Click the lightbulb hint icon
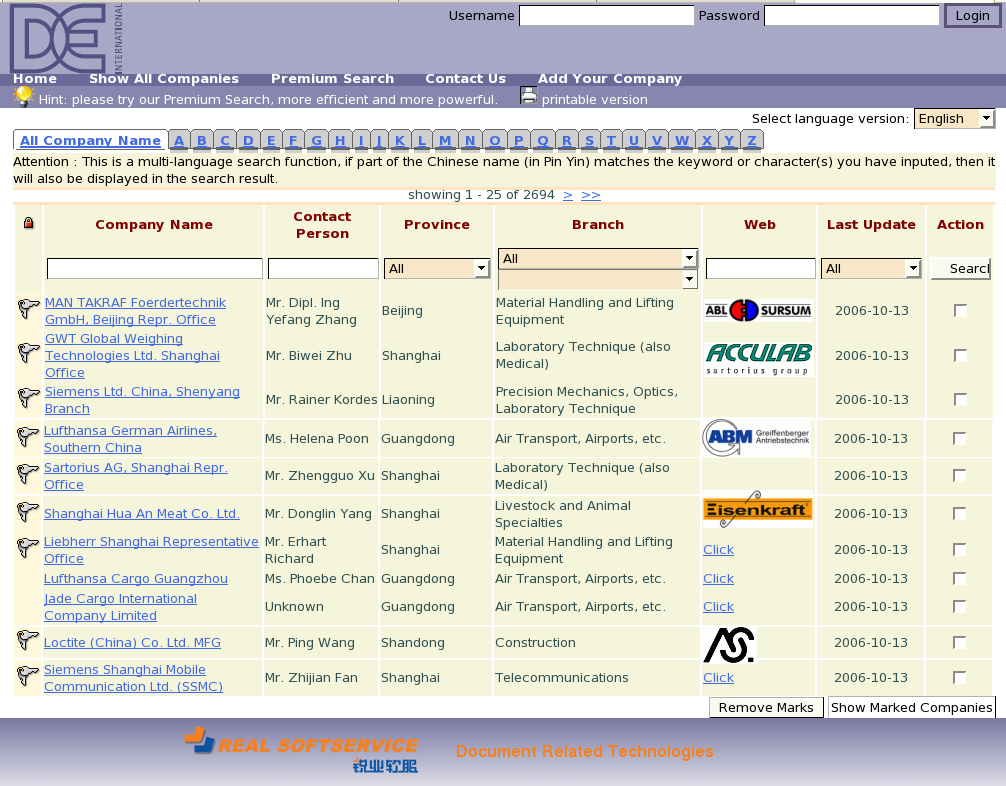Screen dimensions: 1006x786 click(x=23, y=97)
